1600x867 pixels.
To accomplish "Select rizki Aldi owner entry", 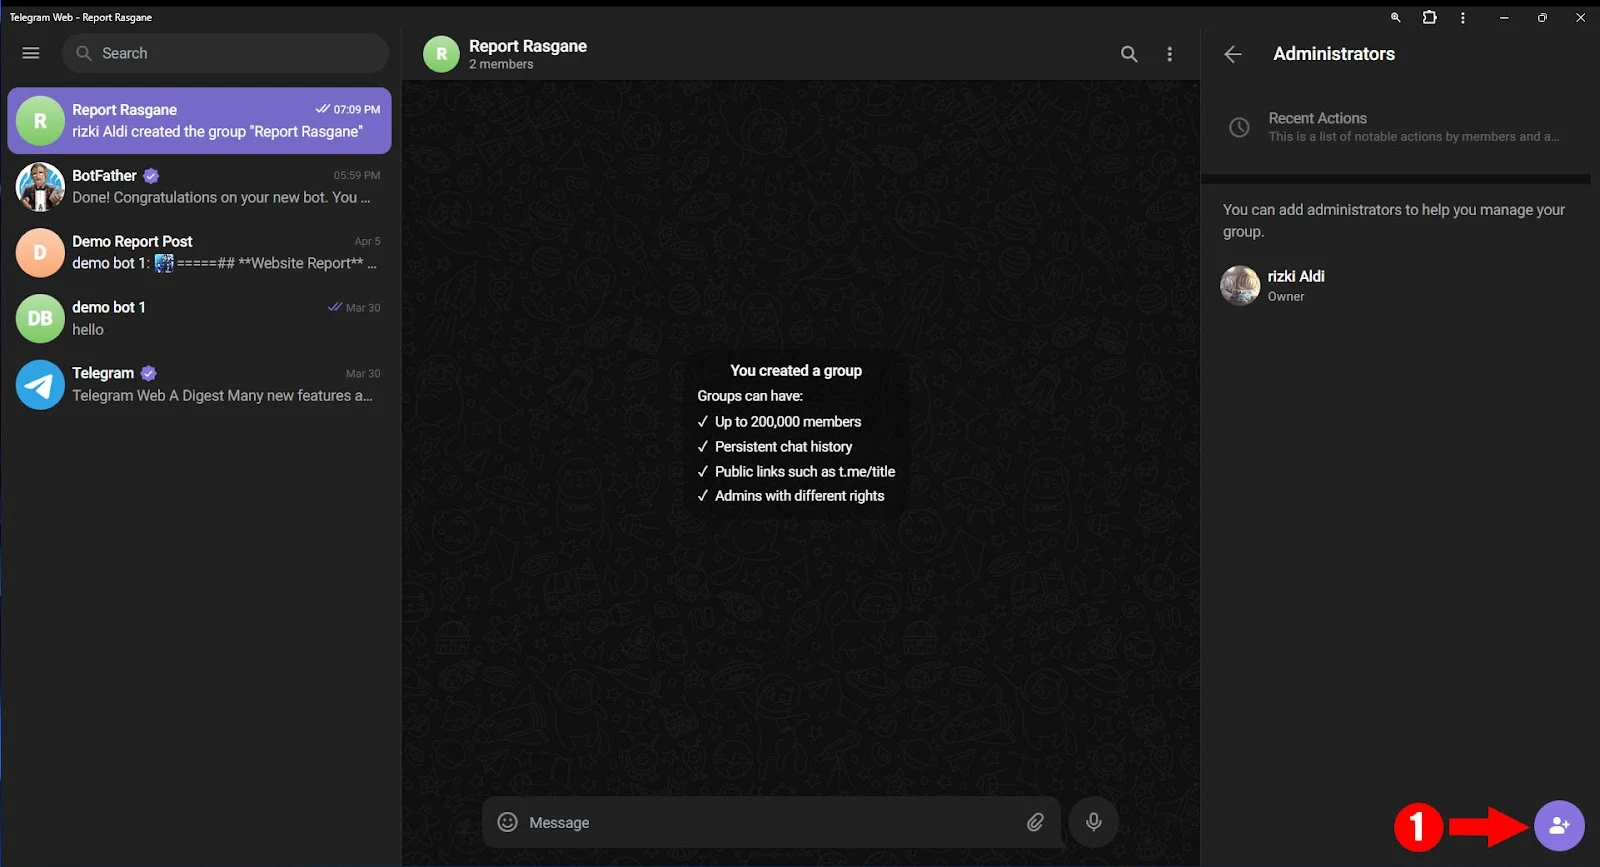I will [x=1396, y=286].
